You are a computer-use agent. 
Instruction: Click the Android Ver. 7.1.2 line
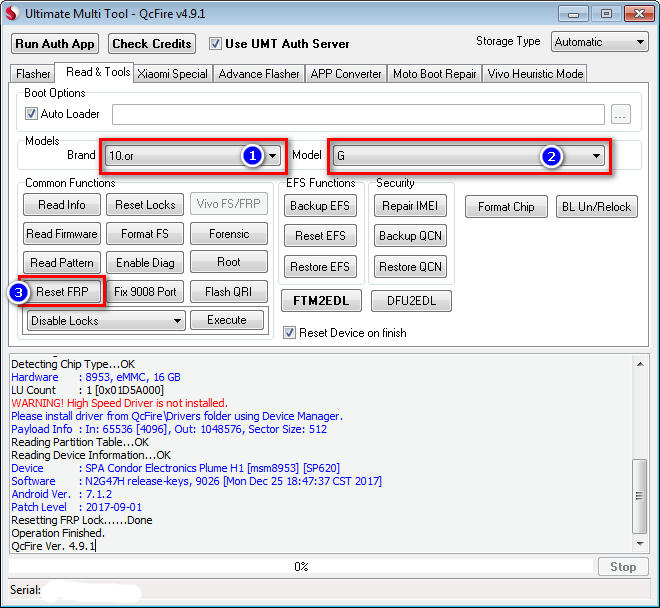click(x=61, y=494)
